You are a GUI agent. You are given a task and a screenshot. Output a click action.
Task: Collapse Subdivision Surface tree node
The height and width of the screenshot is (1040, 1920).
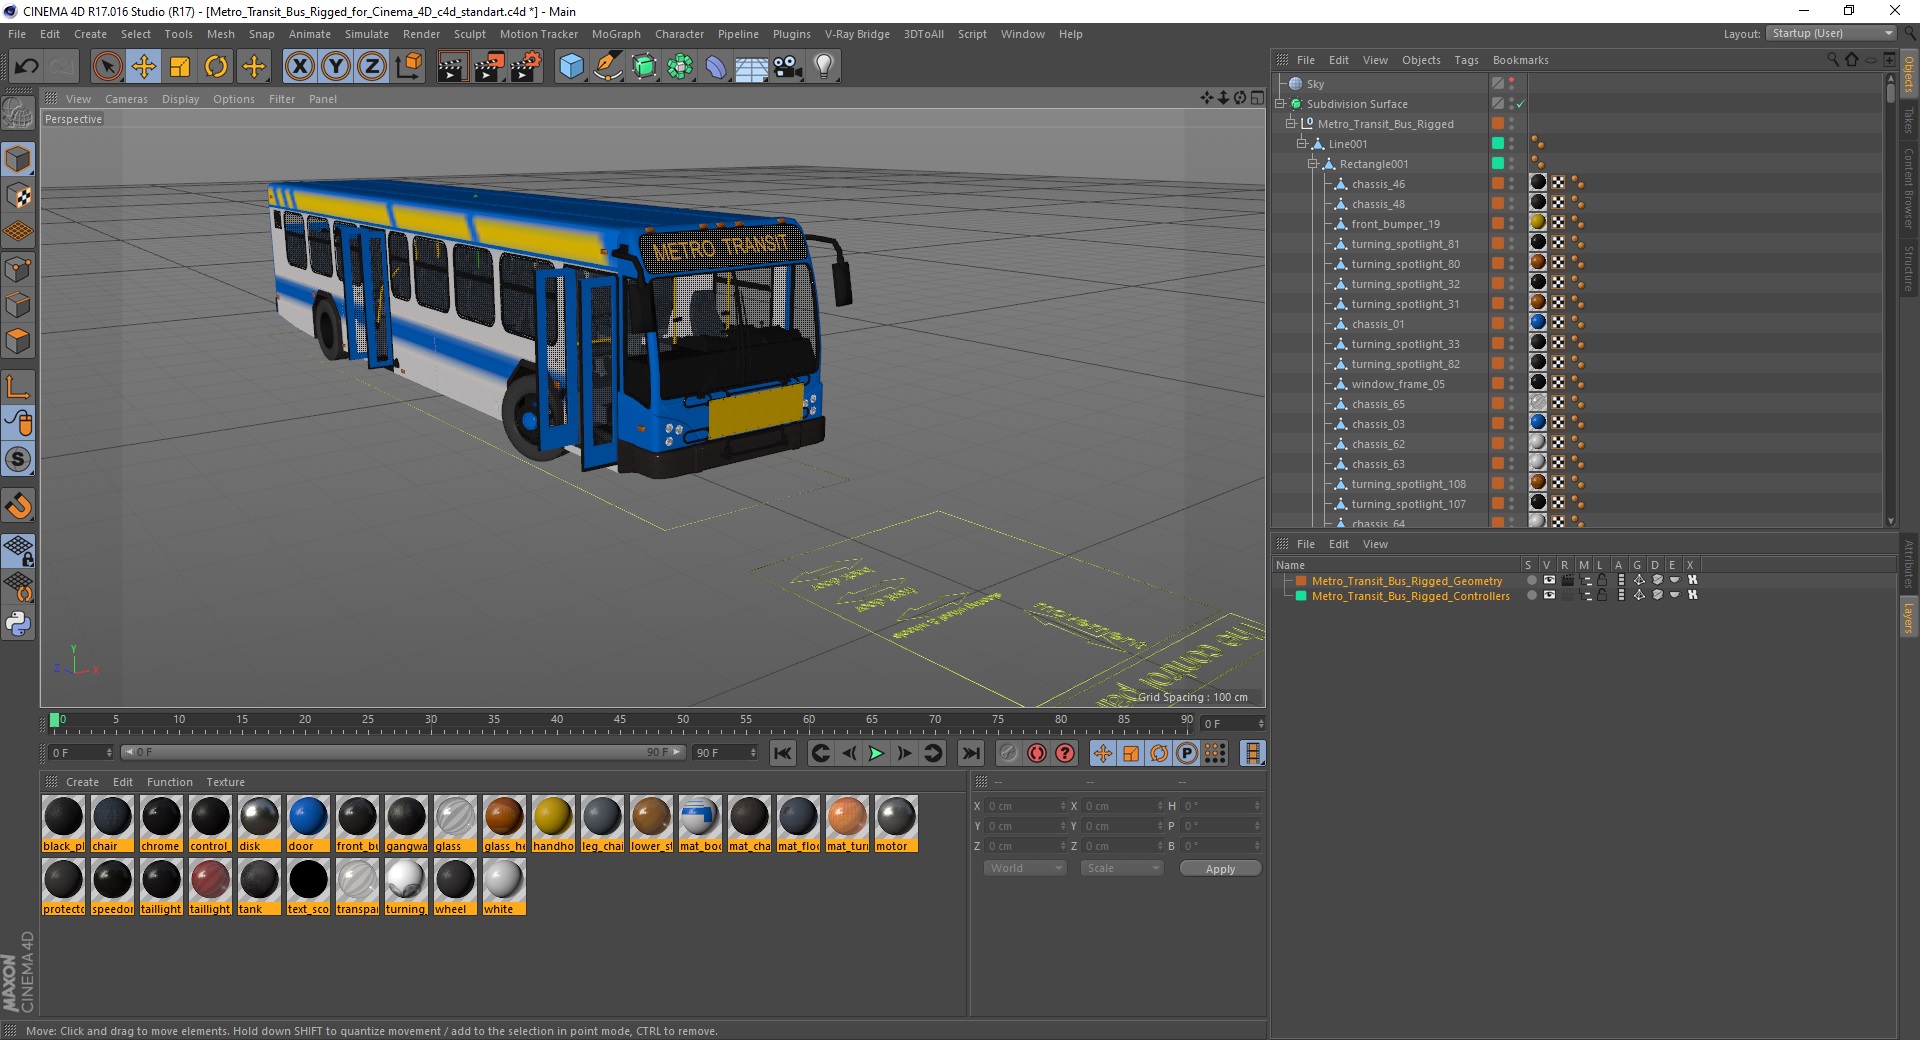click(x=1280, y=104)
